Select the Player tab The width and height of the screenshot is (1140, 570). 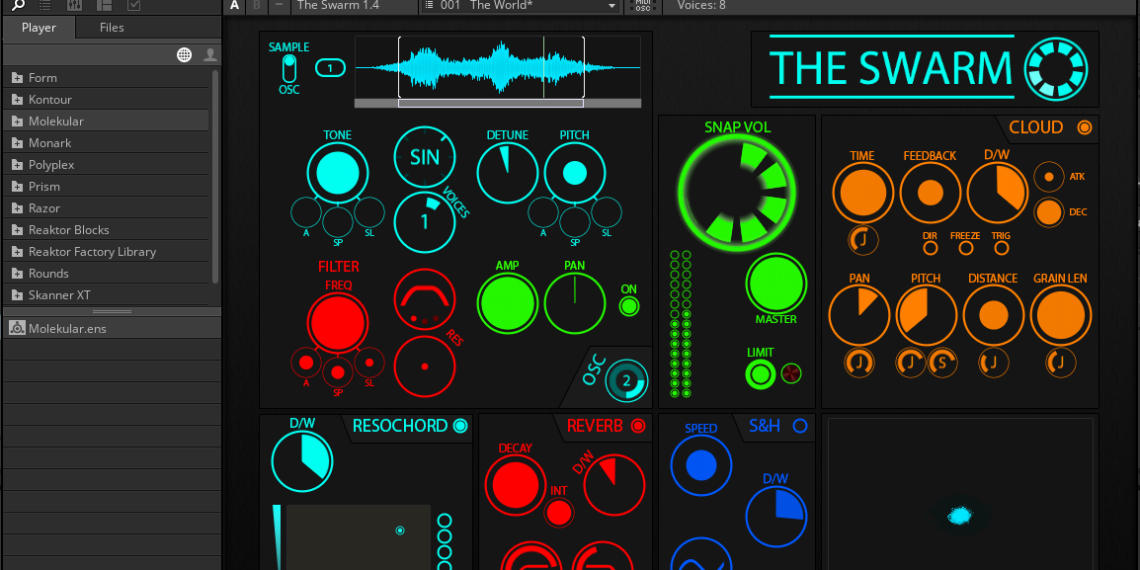click(39, 28)
